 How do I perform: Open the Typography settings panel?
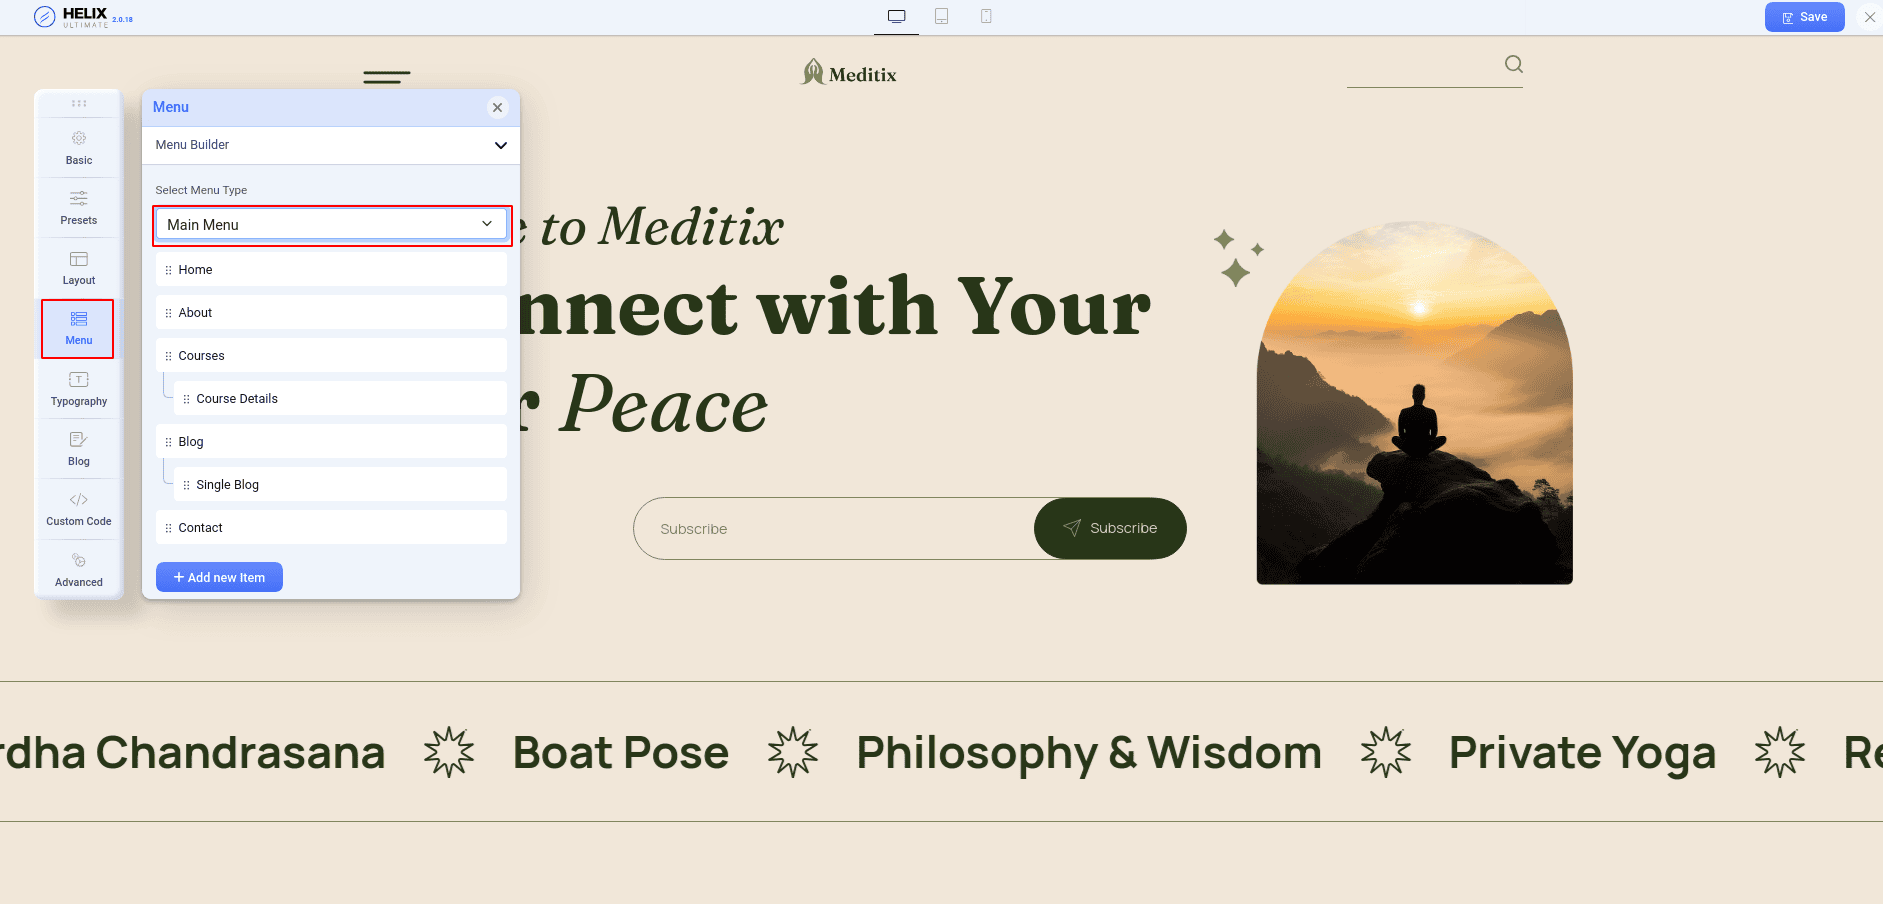point(78,388)
